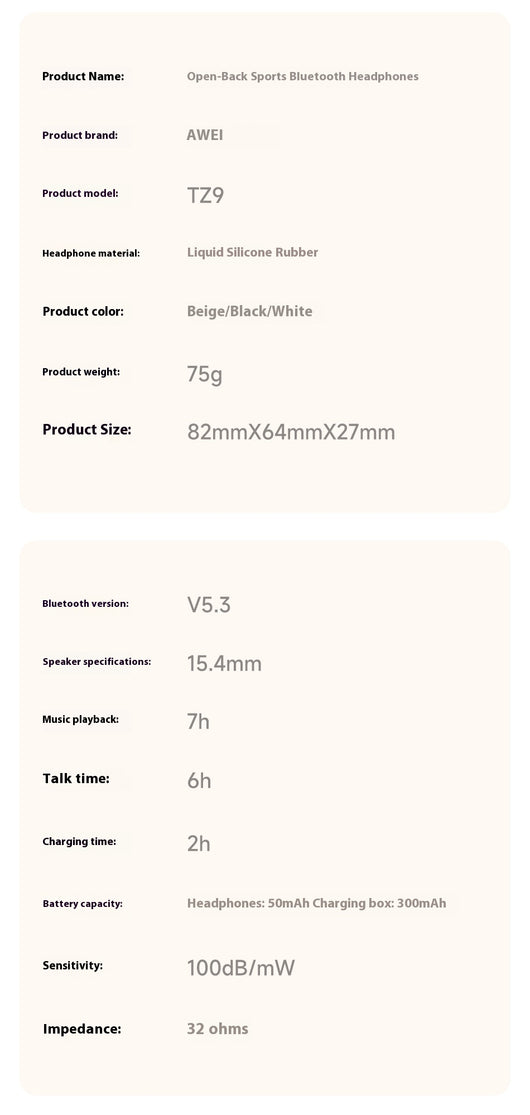Click the Product Name label
Screen dimensions: 530x1115
coord(83,76)
